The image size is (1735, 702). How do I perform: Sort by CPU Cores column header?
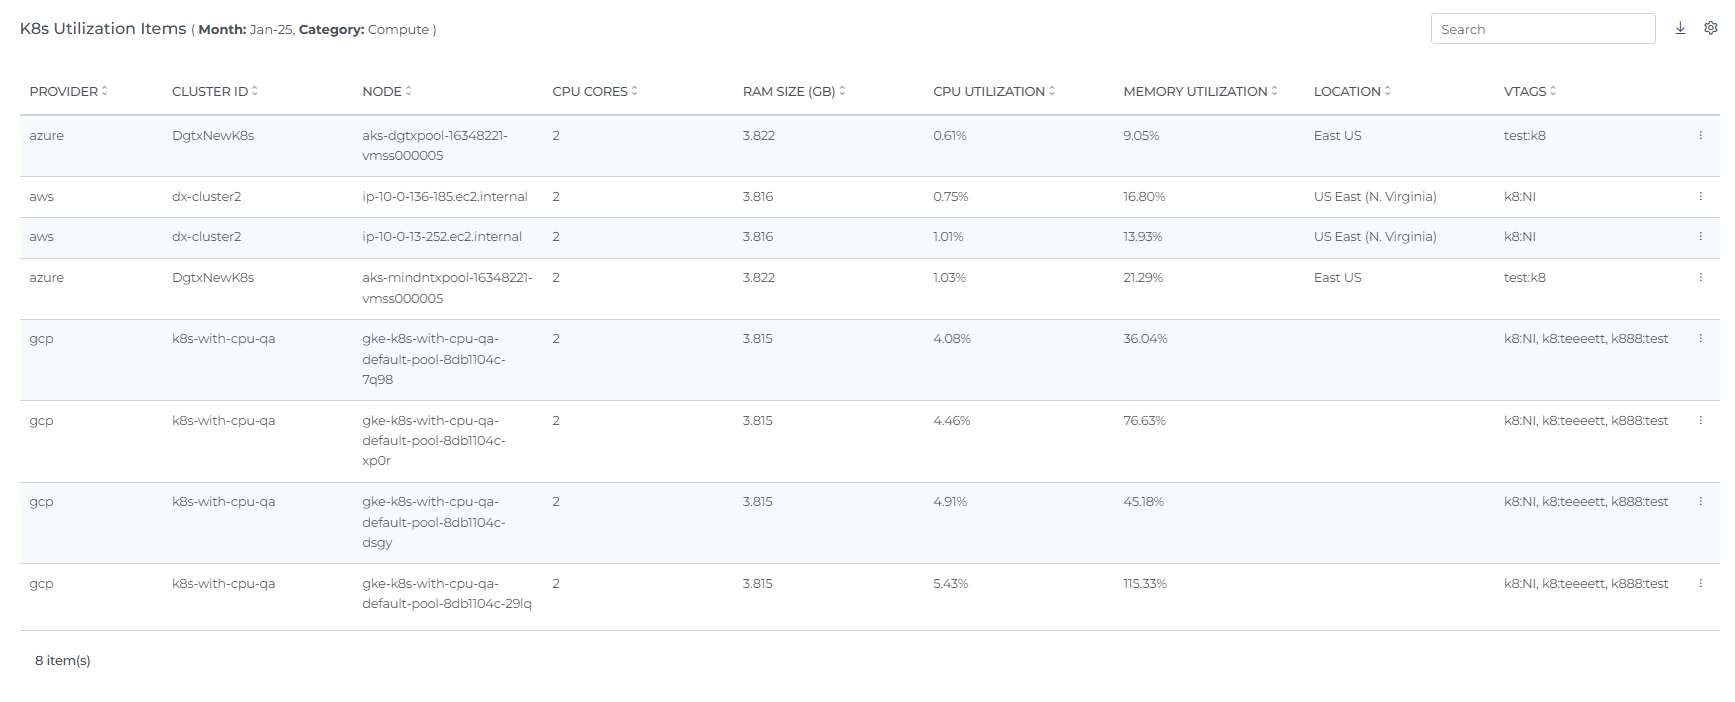(594, 91)
